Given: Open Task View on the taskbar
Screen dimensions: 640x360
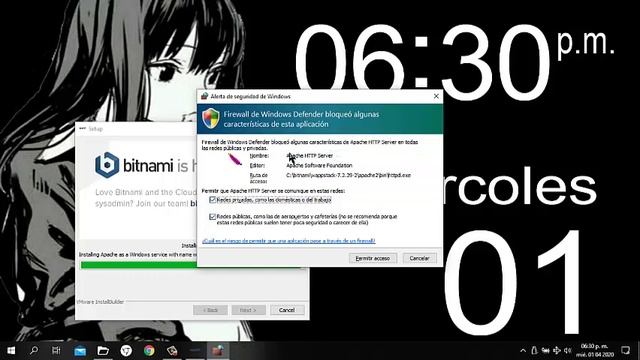Looking at the screenshot, I should click(x=56, y=350).
